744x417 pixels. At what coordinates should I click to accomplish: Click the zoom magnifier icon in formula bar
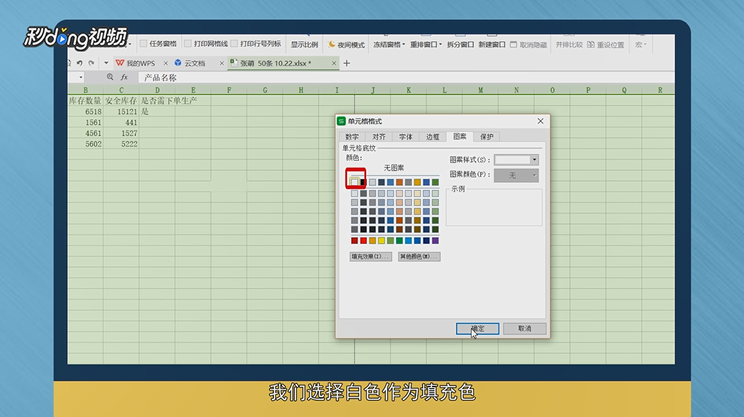tap(110, 77)
